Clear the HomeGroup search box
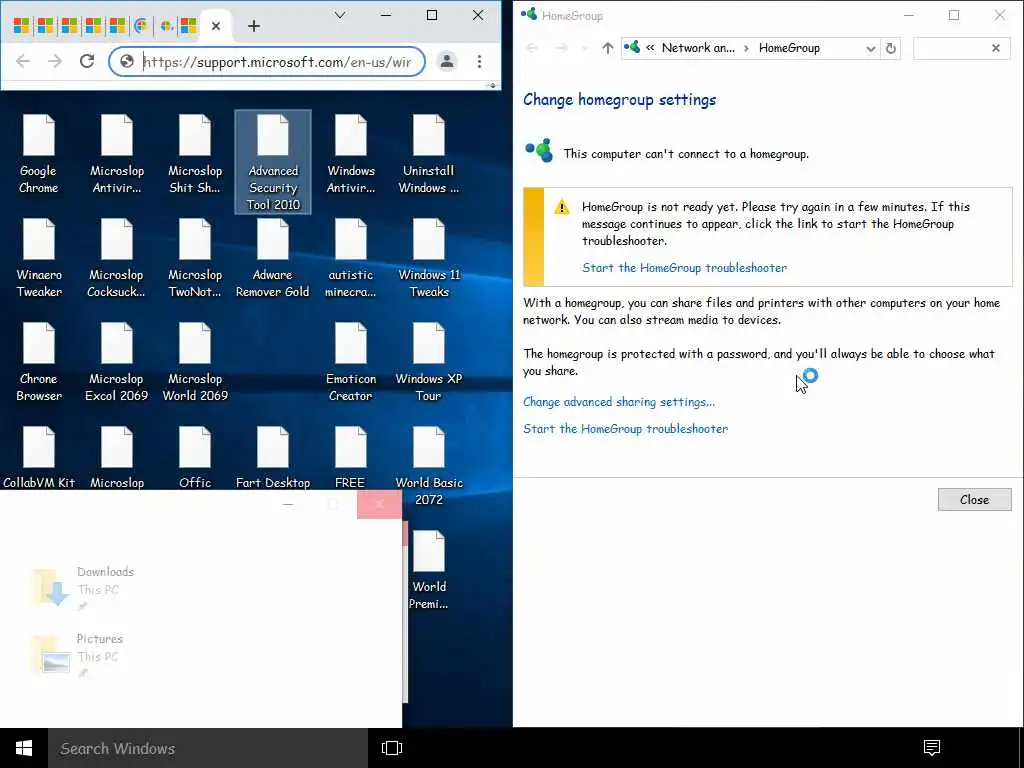The width and height of the screenshot is (1024, 768). (x=995, y=48)
